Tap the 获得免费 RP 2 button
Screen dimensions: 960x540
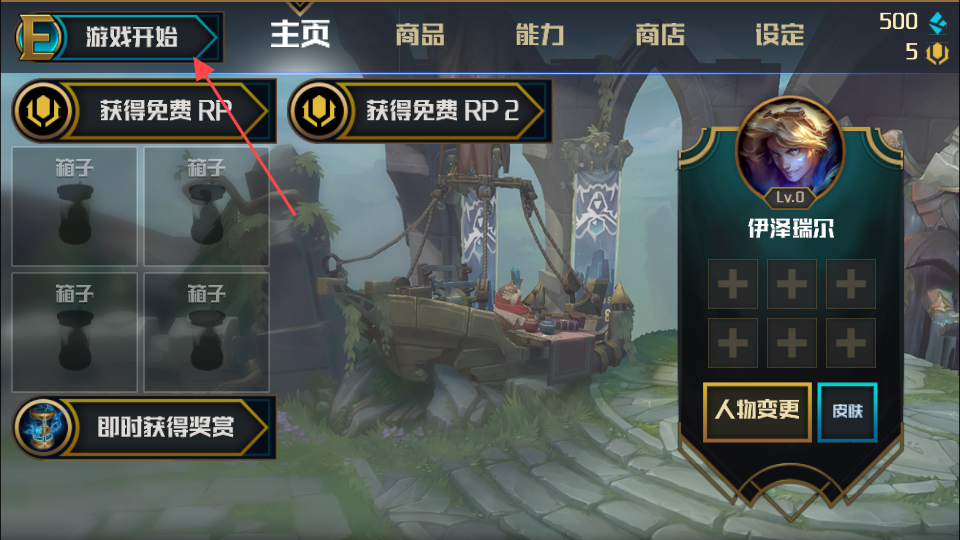pos(419,111)
